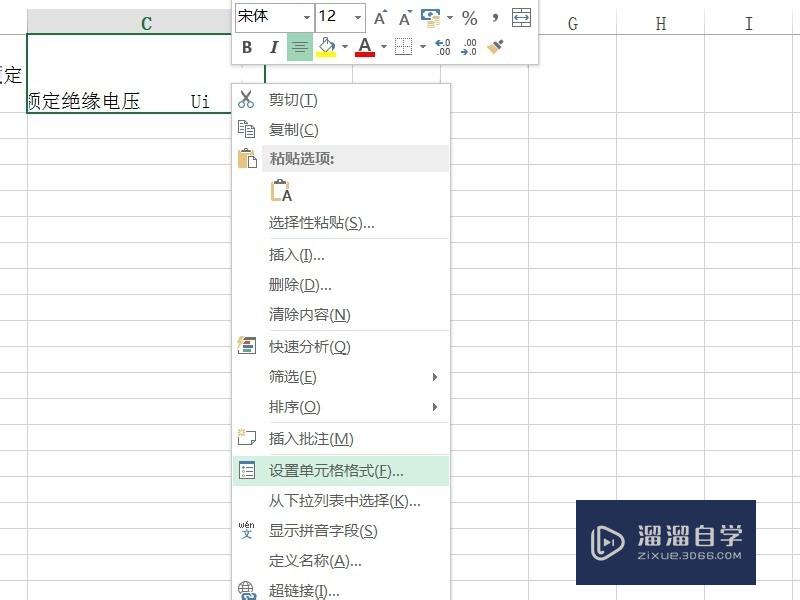Click the Comma Style icon

pyautogui.click(x=495, y=17)
